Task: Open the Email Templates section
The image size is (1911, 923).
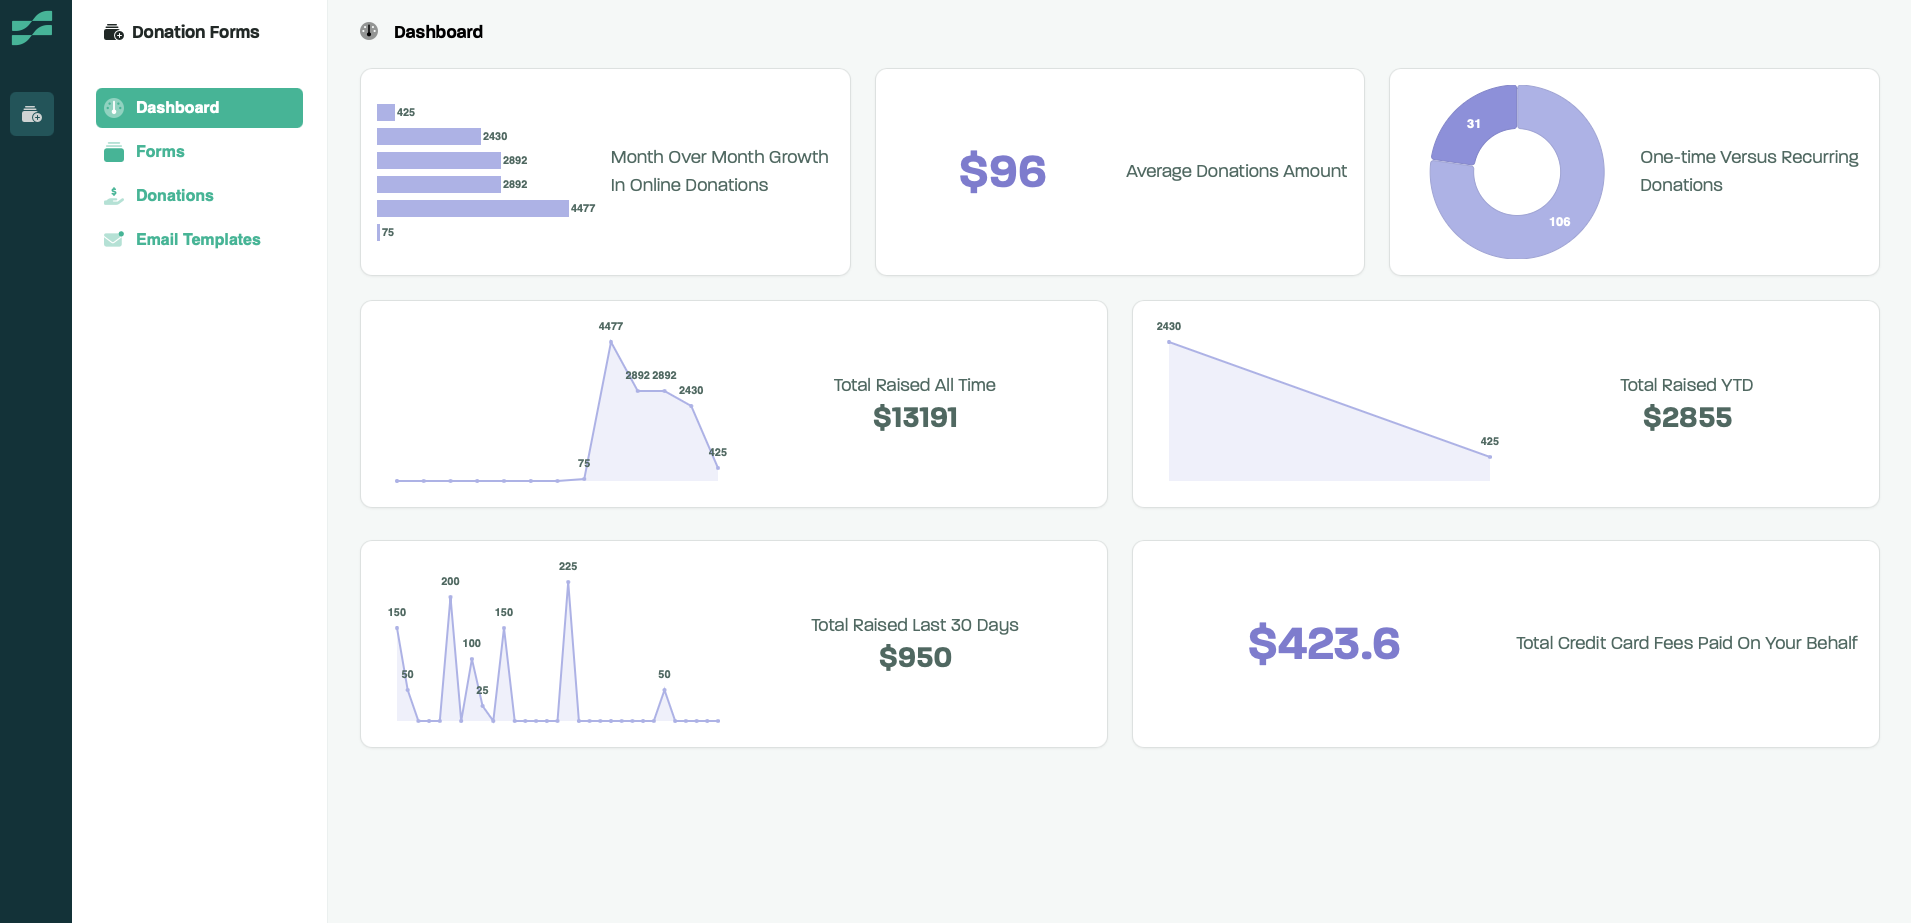Action: 198,239
